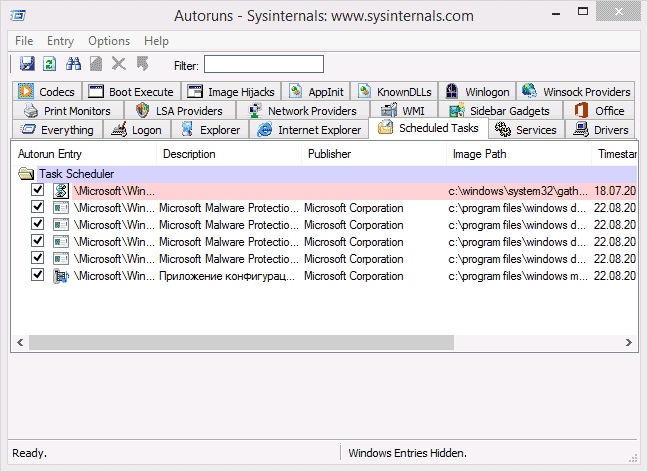Open the AppInit tab
This screenshot has width=648, height=472.
[x=316, y=91]
